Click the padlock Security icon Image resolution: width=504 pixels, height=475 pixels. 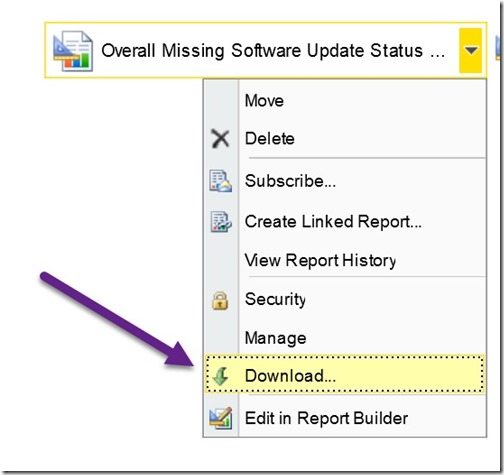click(220, 301)
